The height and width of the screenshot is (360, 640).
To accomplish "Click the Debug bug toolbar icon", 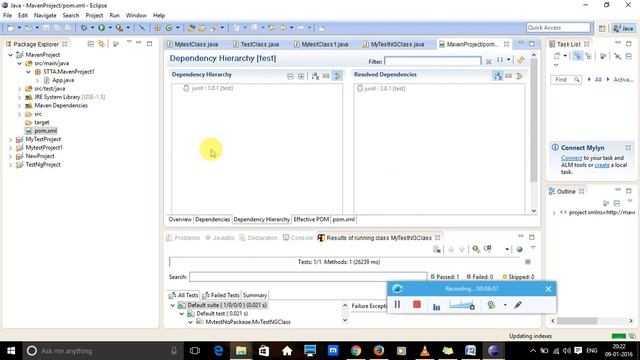I will (84, 28).
